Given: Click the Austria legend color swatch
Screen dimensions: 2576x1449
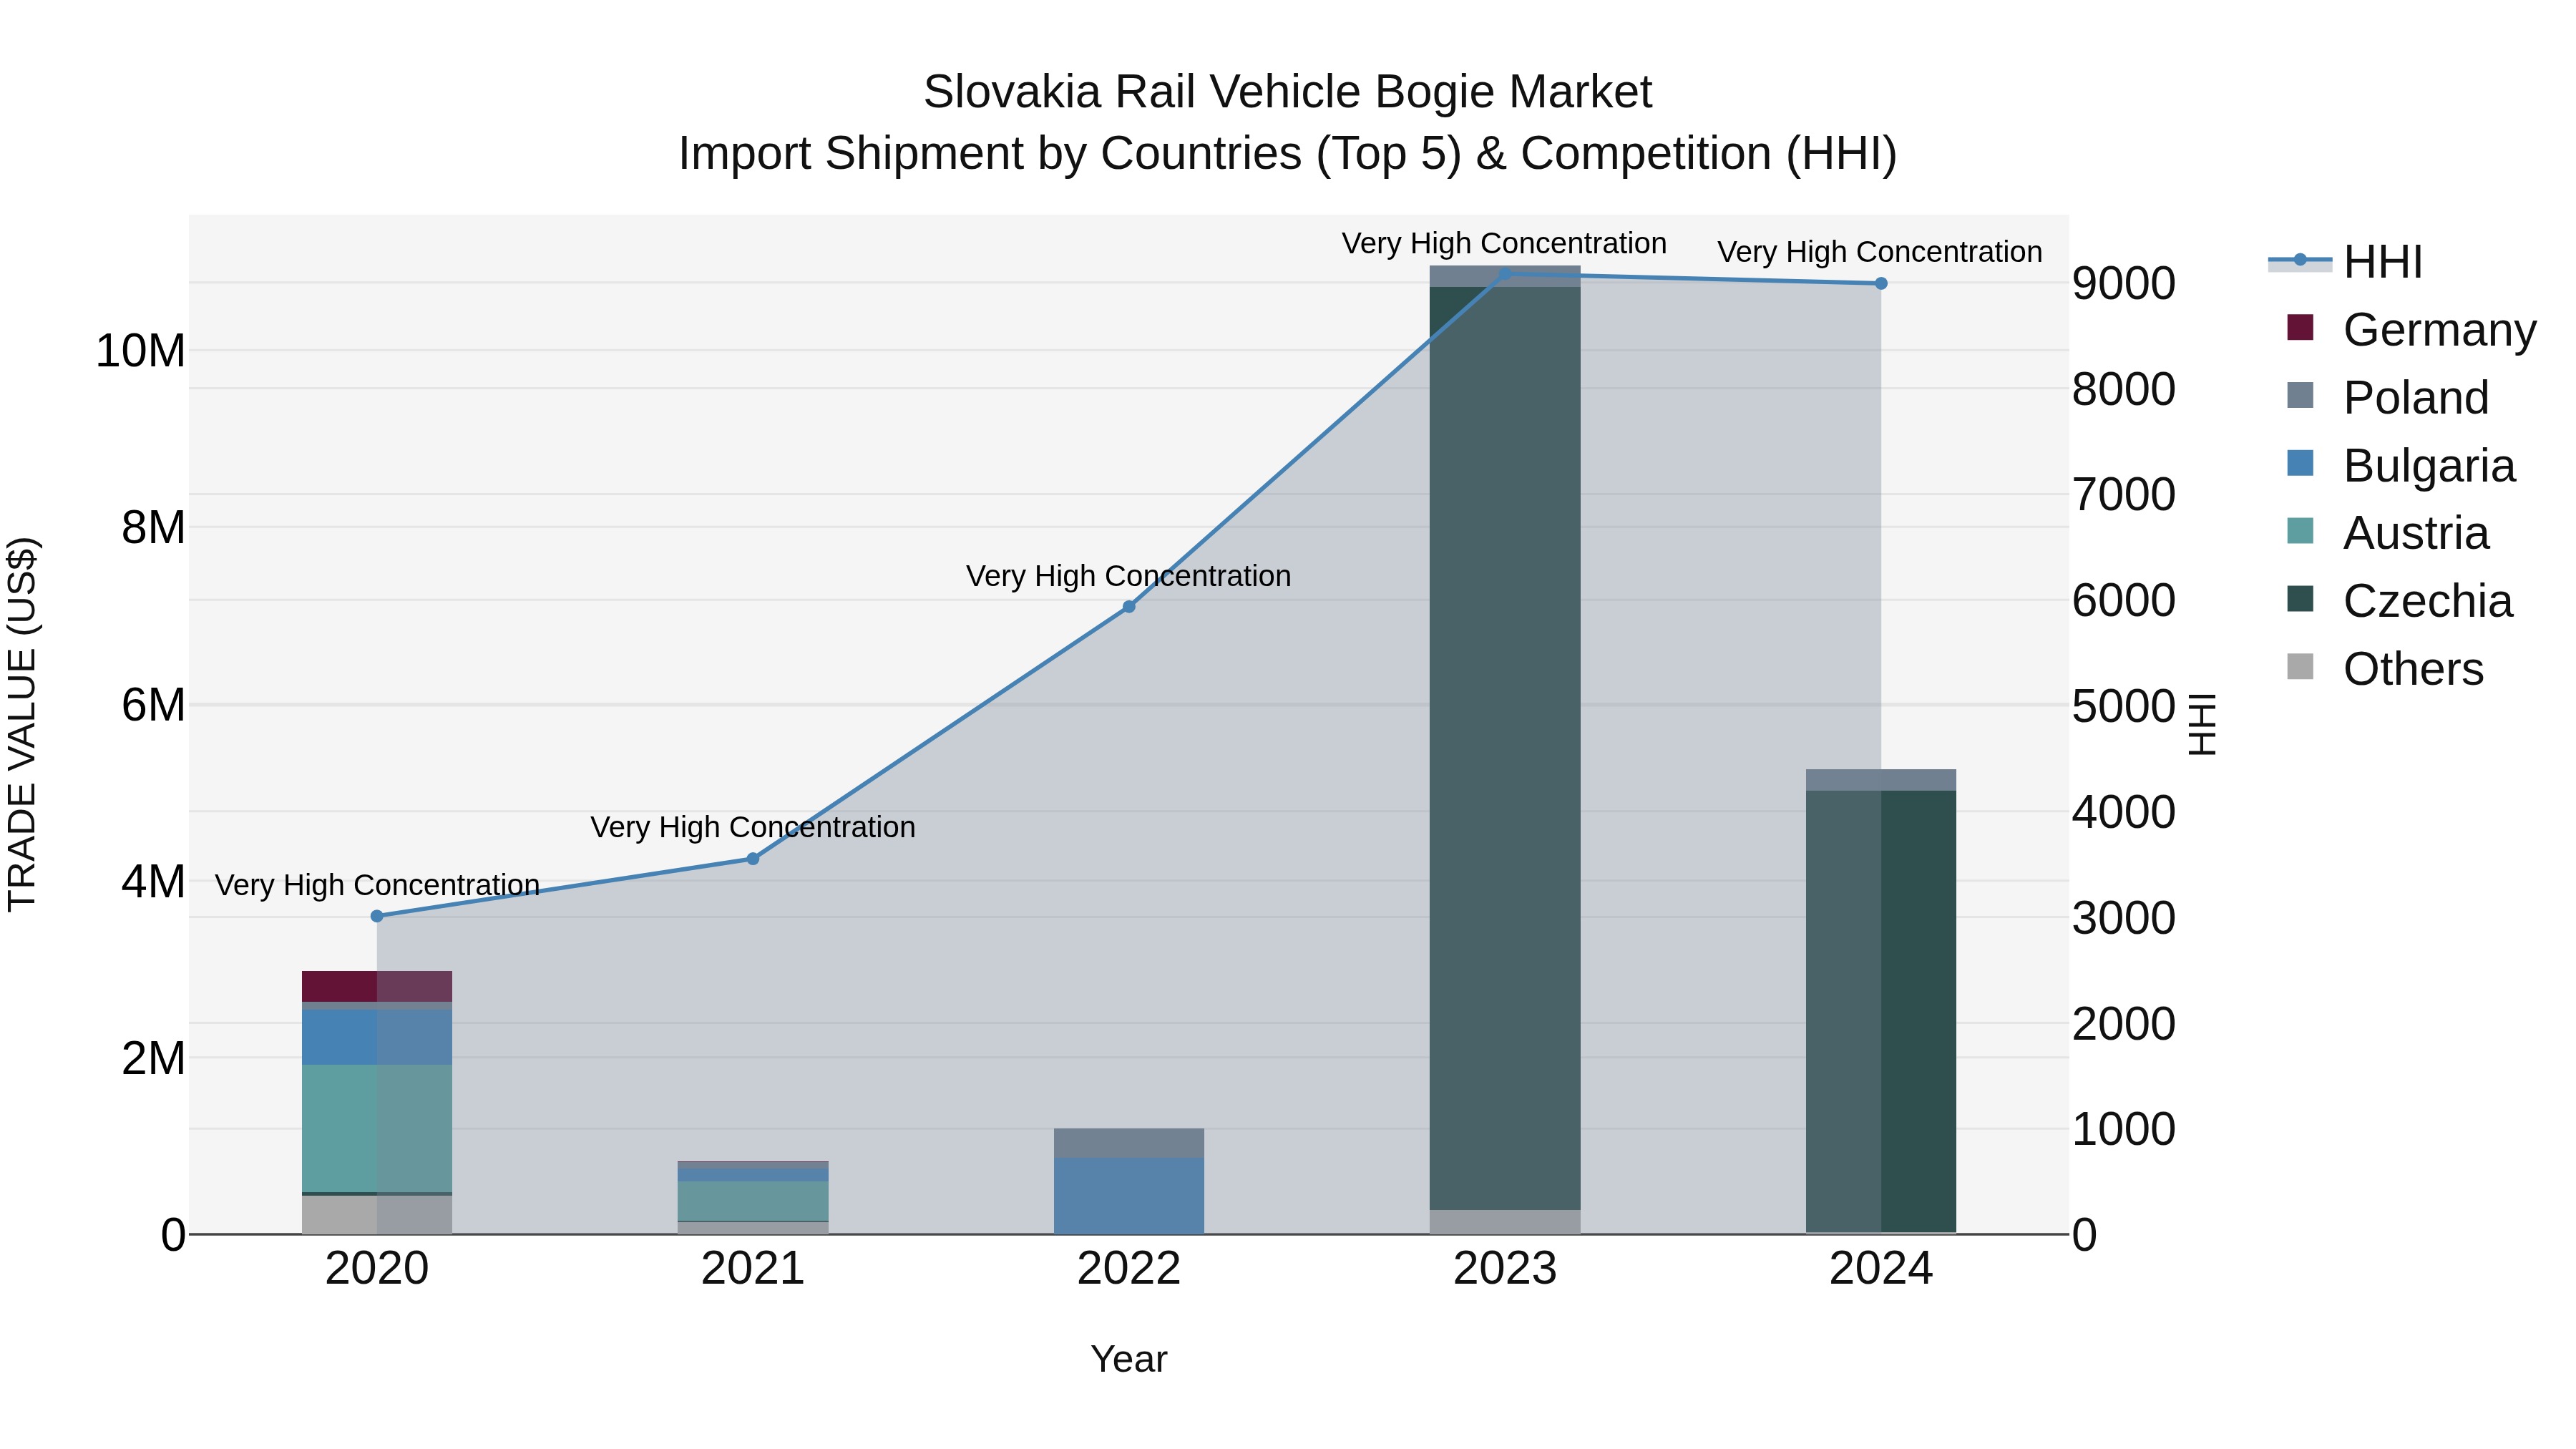Looking at the screenshot, I should [x=2300, y=531].
